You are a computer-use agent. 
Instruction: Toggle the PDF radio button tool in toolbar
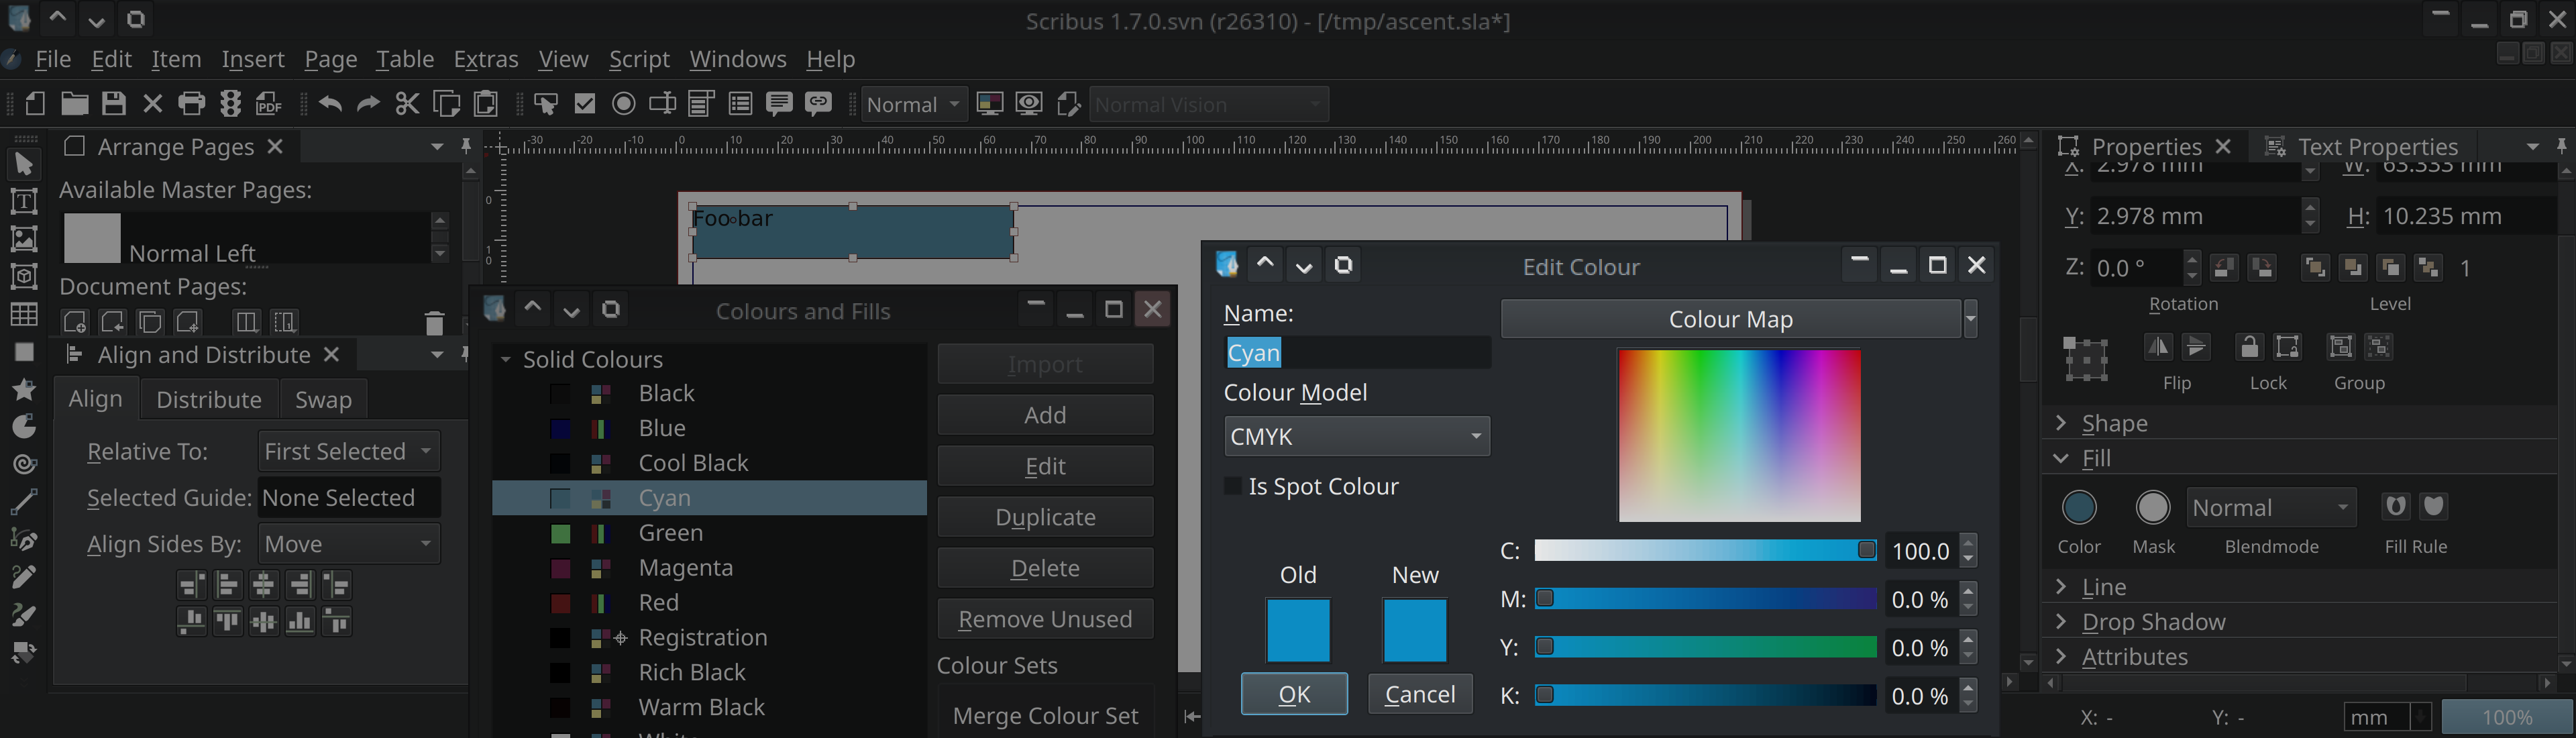click(x=623, y=104)
